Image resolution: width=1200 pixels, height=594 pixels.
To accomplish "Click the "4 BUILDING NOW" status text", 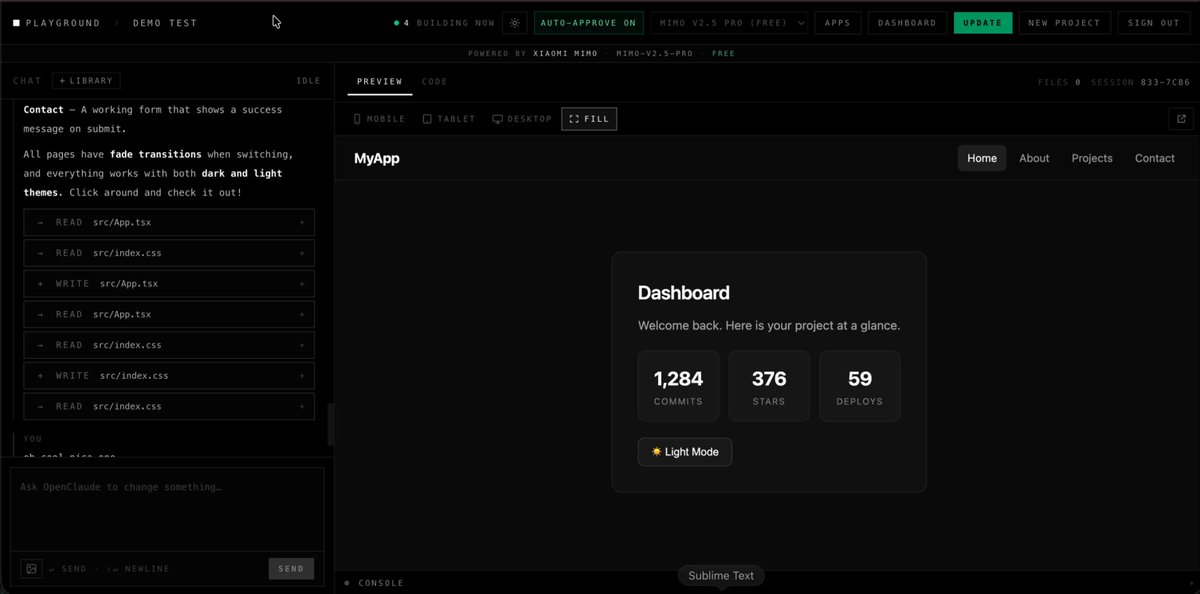I will point(449,23).
